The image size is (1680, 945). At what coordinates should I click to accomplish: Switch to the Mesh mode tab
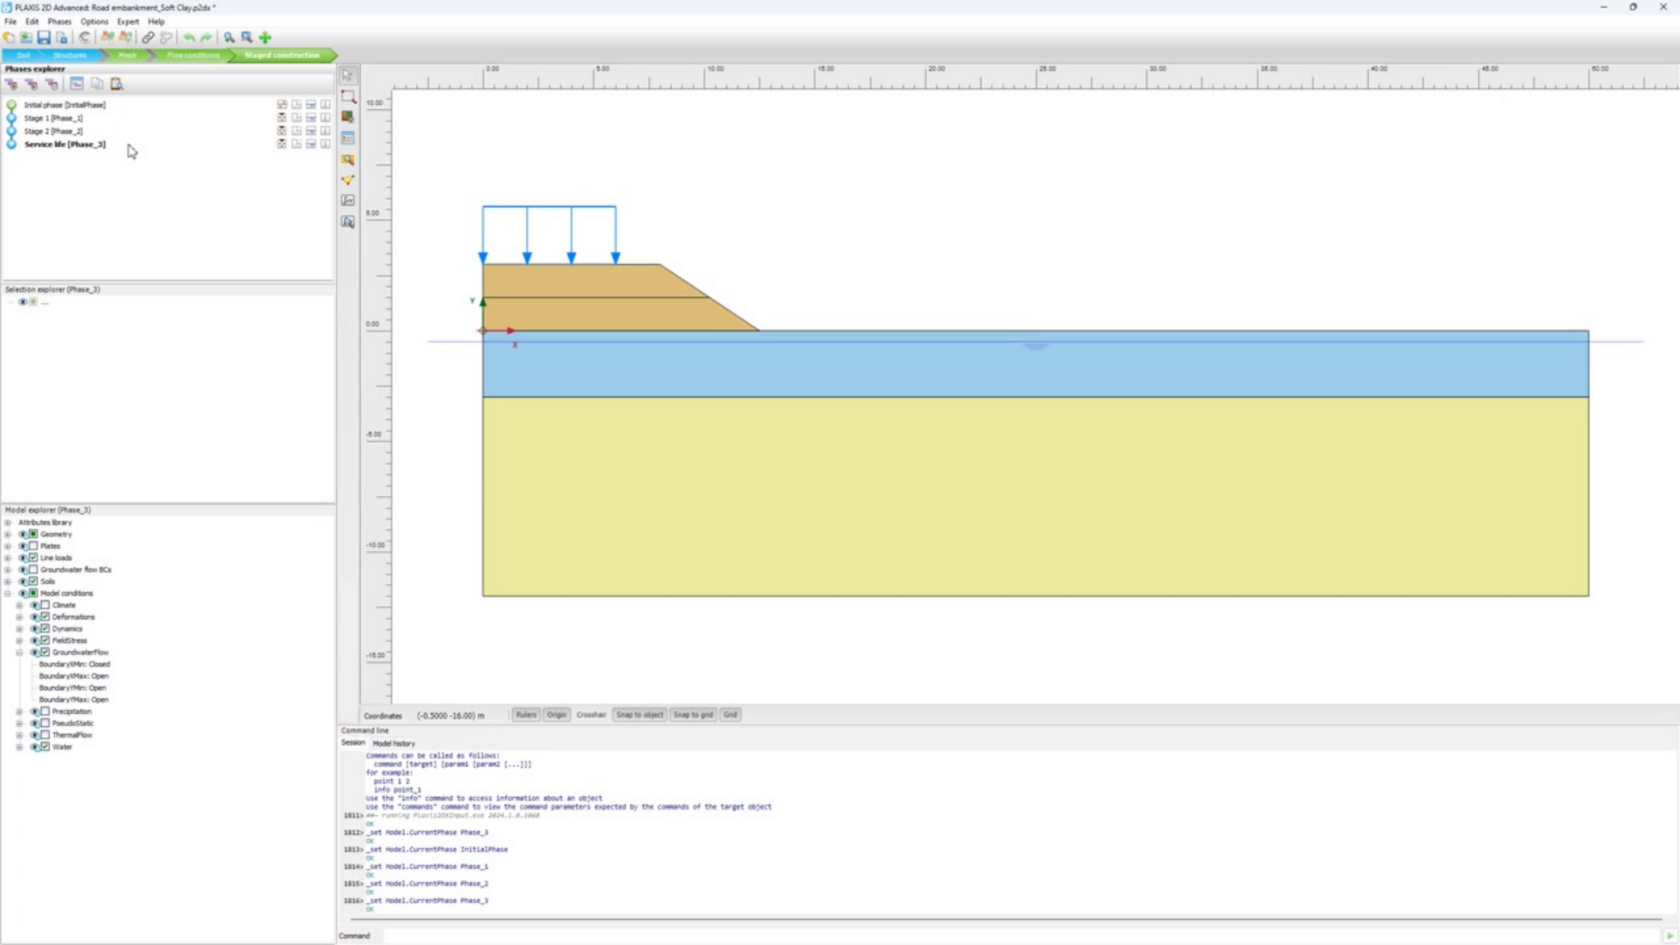[127, 55]
